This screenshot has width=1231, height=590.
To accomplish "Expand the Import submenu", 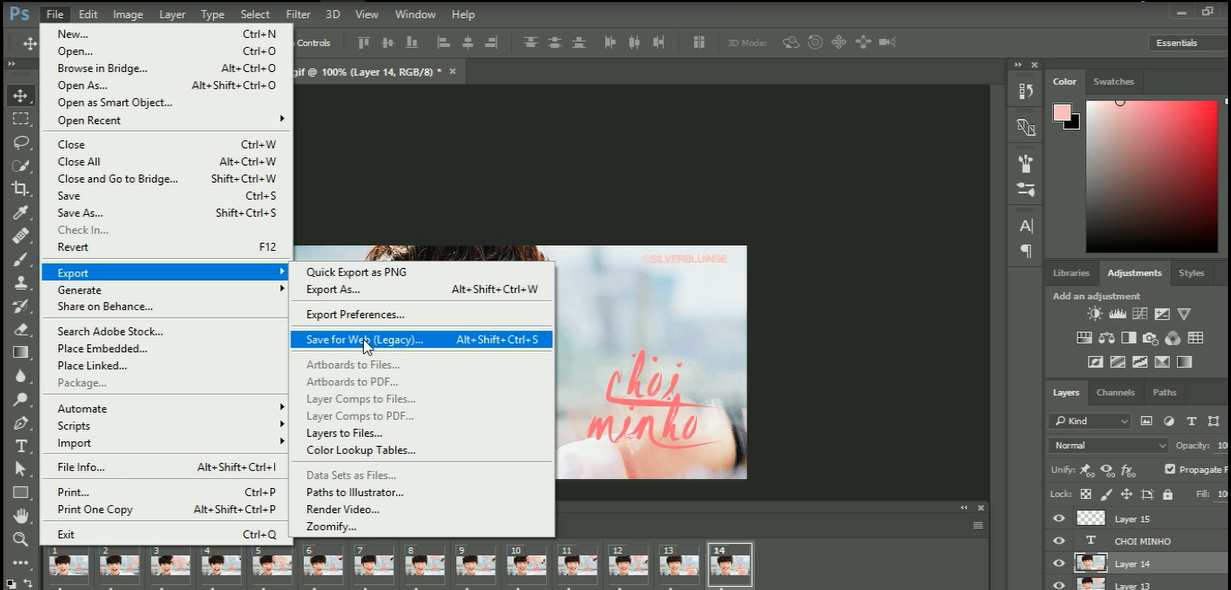I will point(166,443).
